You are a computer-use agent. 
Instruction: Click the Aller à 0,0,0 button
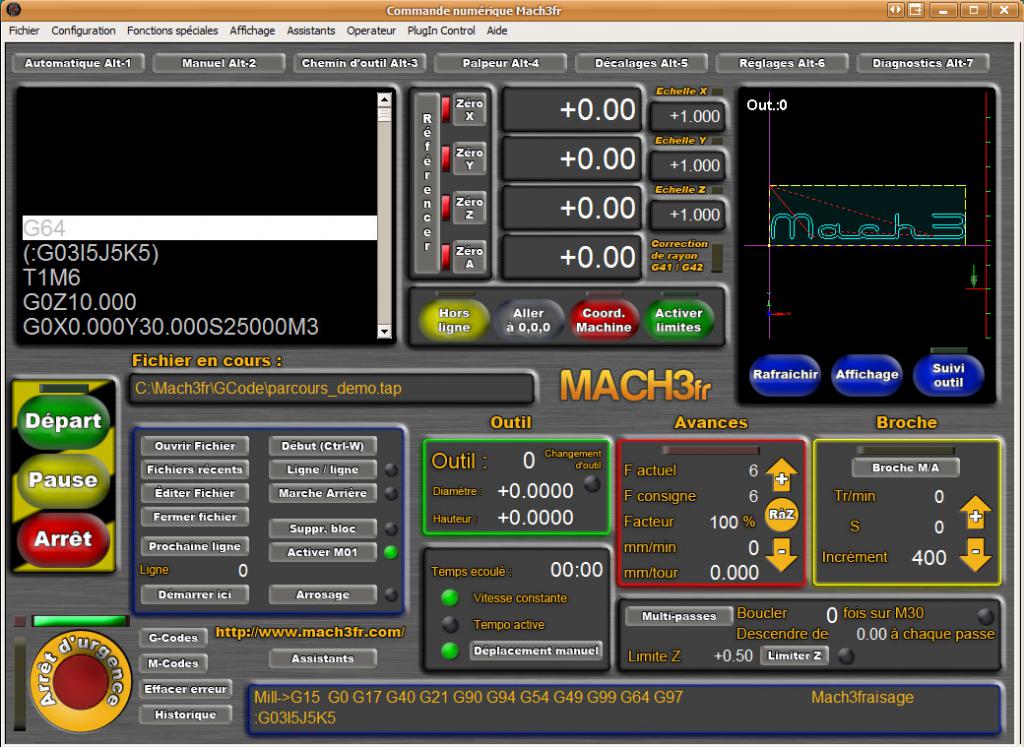pos(528,320)
